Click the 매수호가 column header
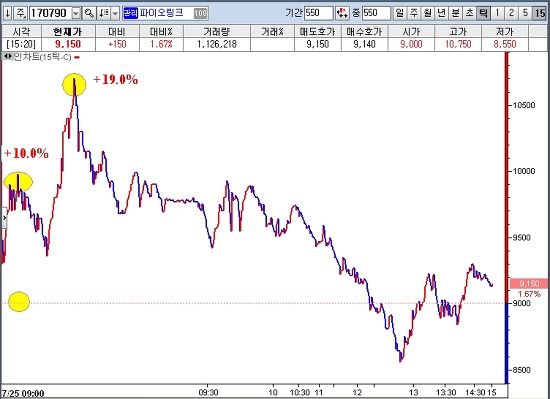550x399 pixels. tap(364, 31)
